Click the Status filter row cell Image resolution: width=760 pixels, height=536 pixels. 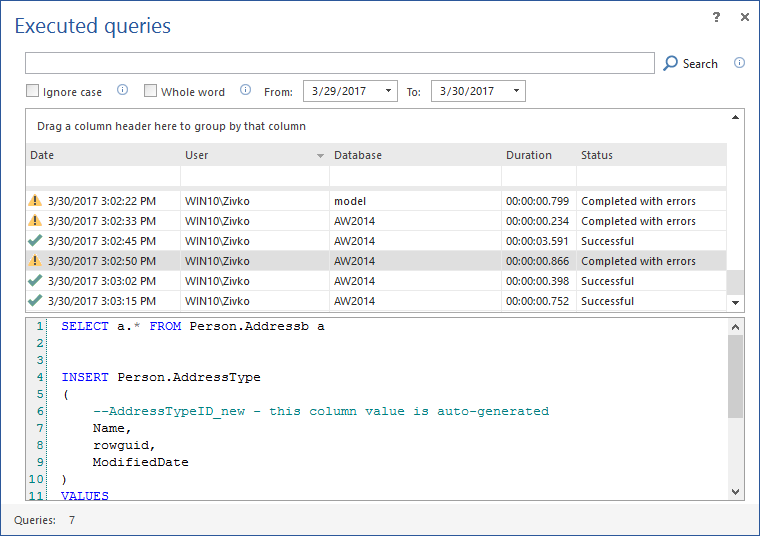click(651, 176)
